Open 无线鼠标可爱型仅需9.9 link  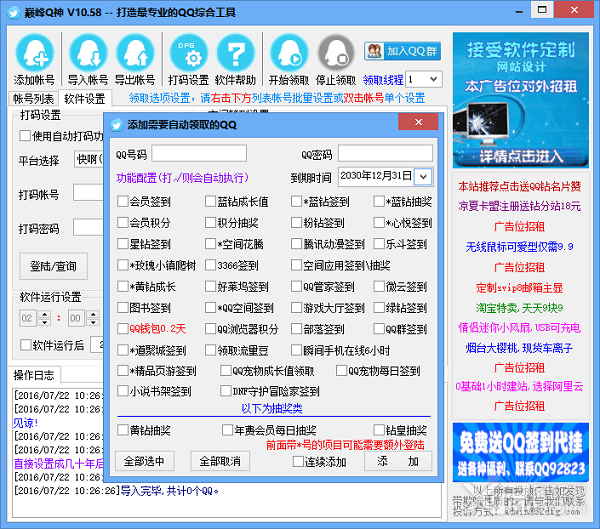coord(519,247)
